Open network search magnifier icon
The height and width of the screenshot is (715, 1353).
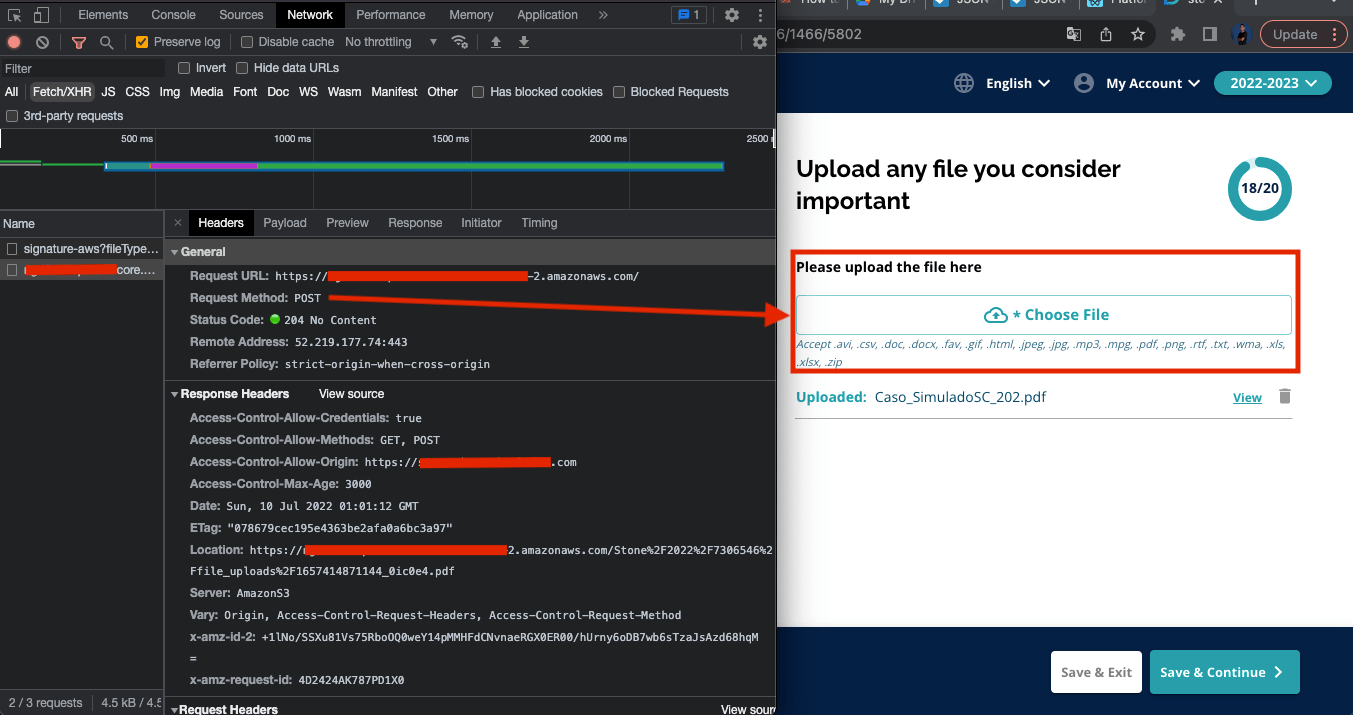click(106, 42)
